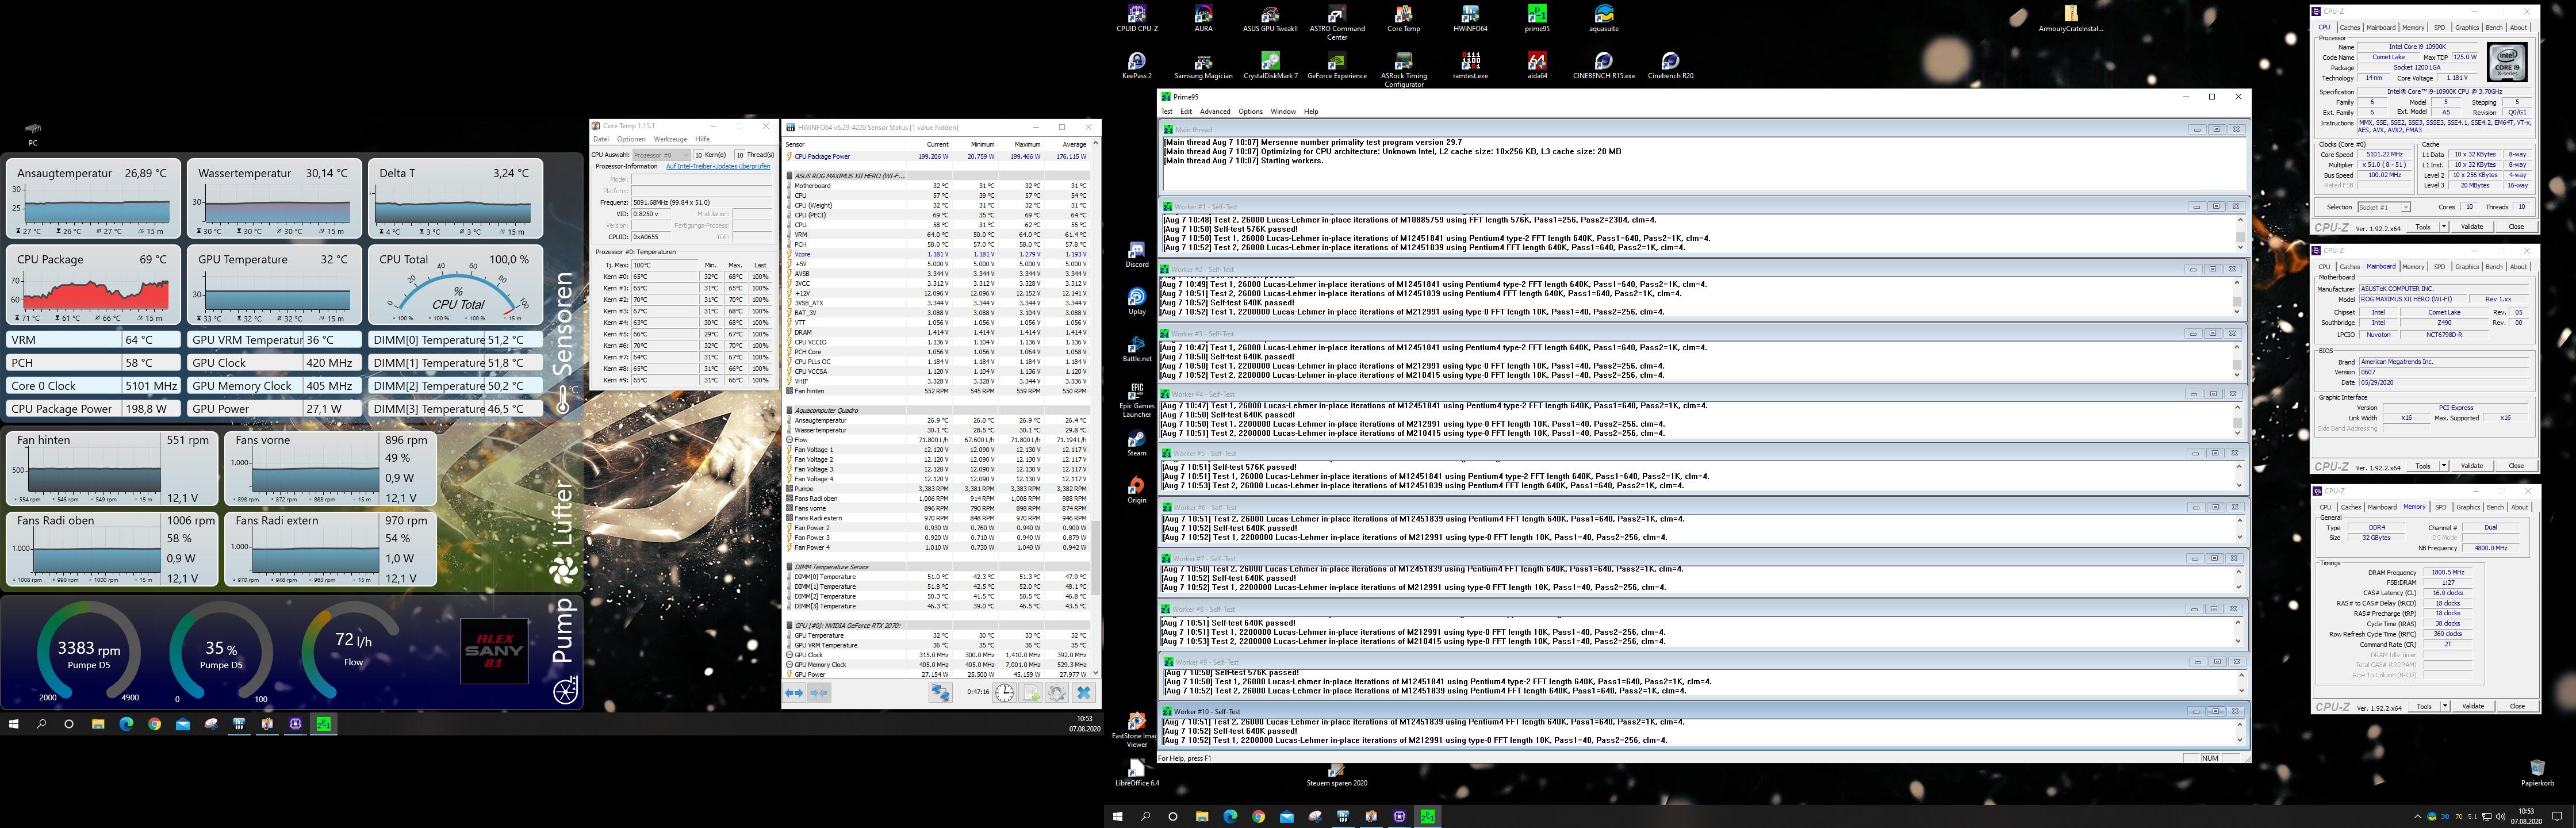Viewport: 2576px width, 828px height.
Task: Open ASTRO Command Center desktop icon
Action: 1337,22
